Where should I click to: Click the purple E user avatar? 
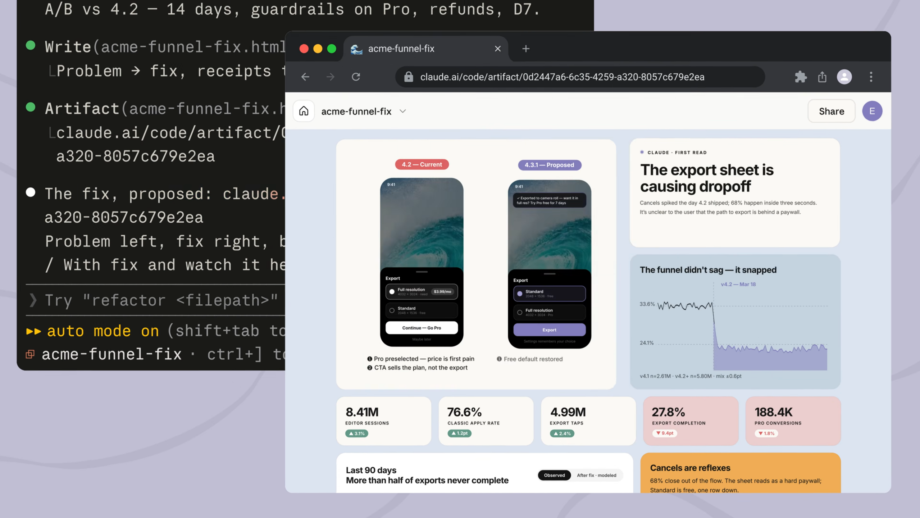coord(872,111)
